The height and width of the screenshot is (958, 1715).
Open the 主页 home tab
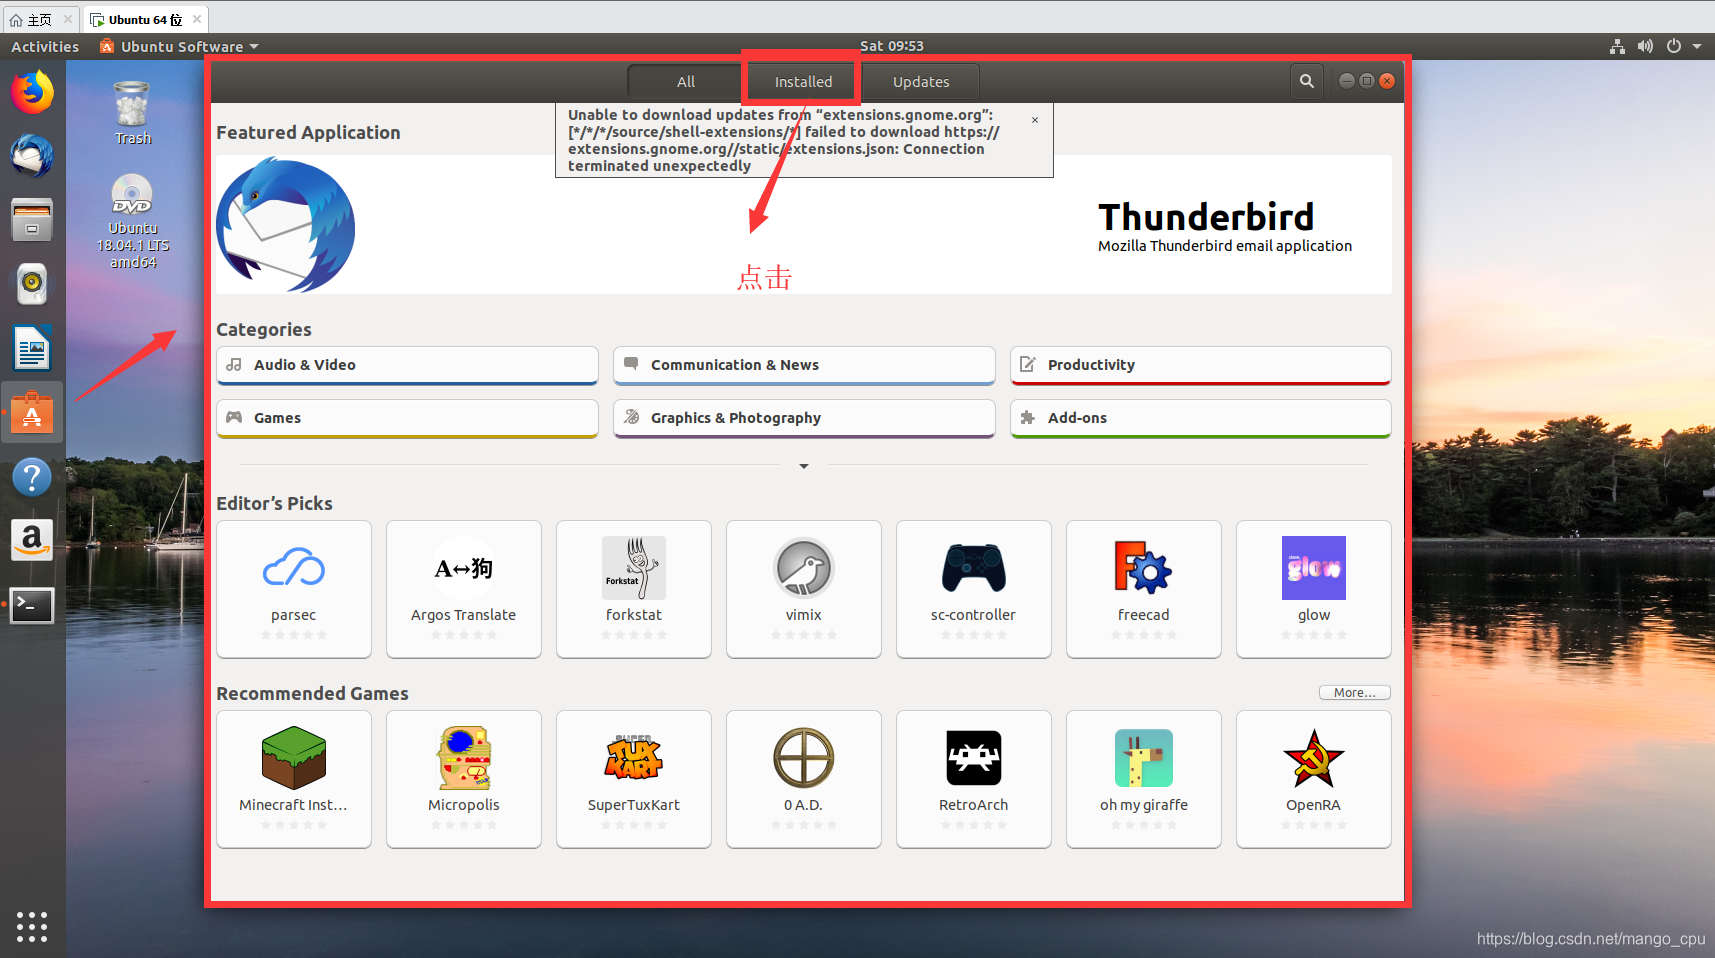40,19
